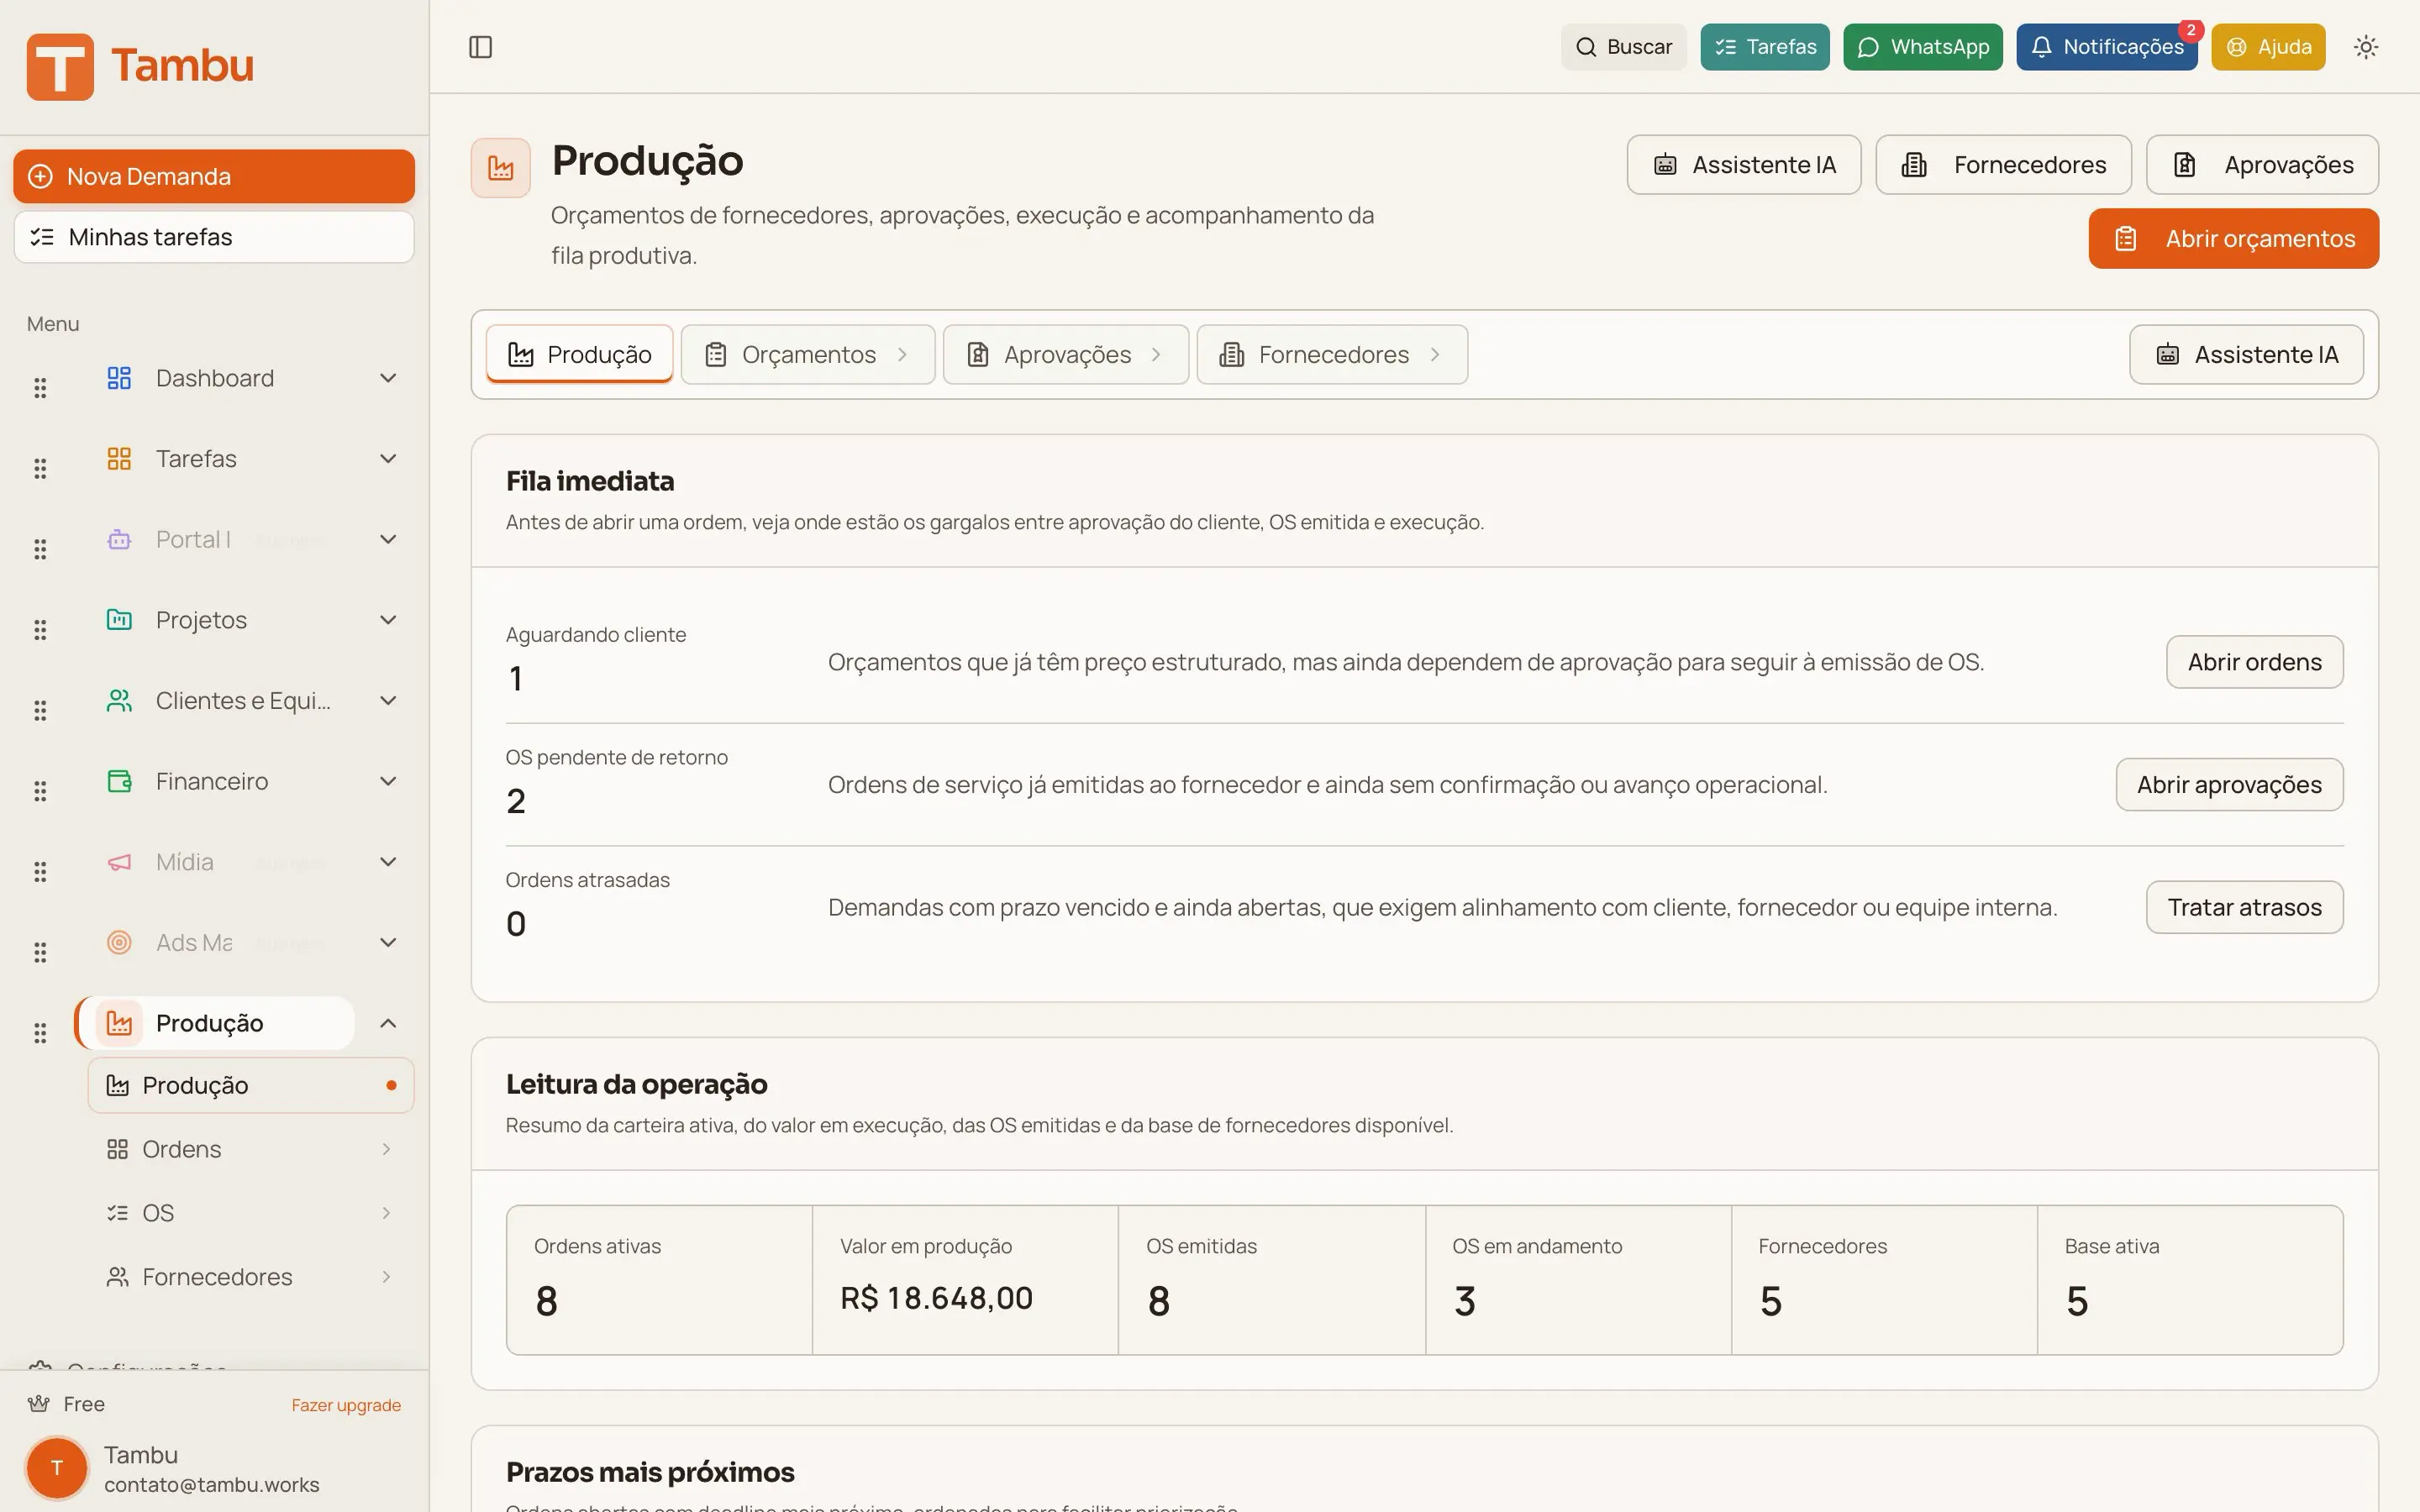Click the Nova Demanda entry

coord(213,176)
